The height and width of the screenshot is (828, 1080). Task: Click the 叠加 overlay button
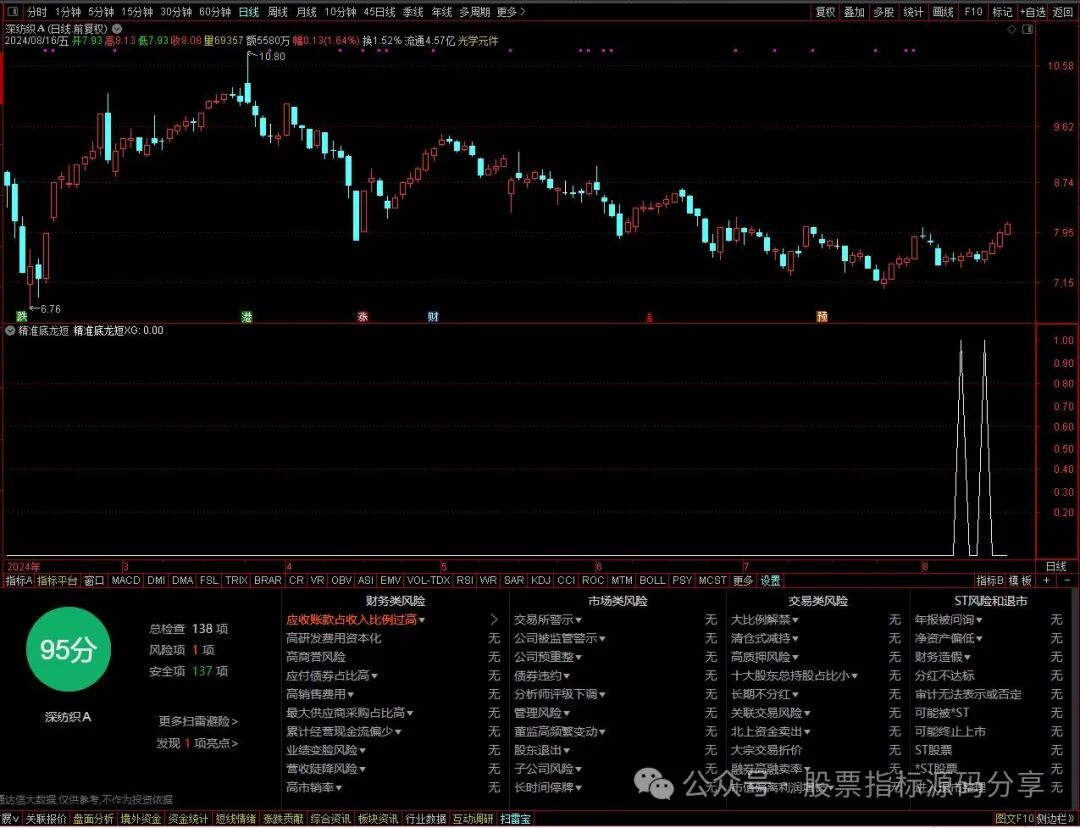(x=854, y=12)
